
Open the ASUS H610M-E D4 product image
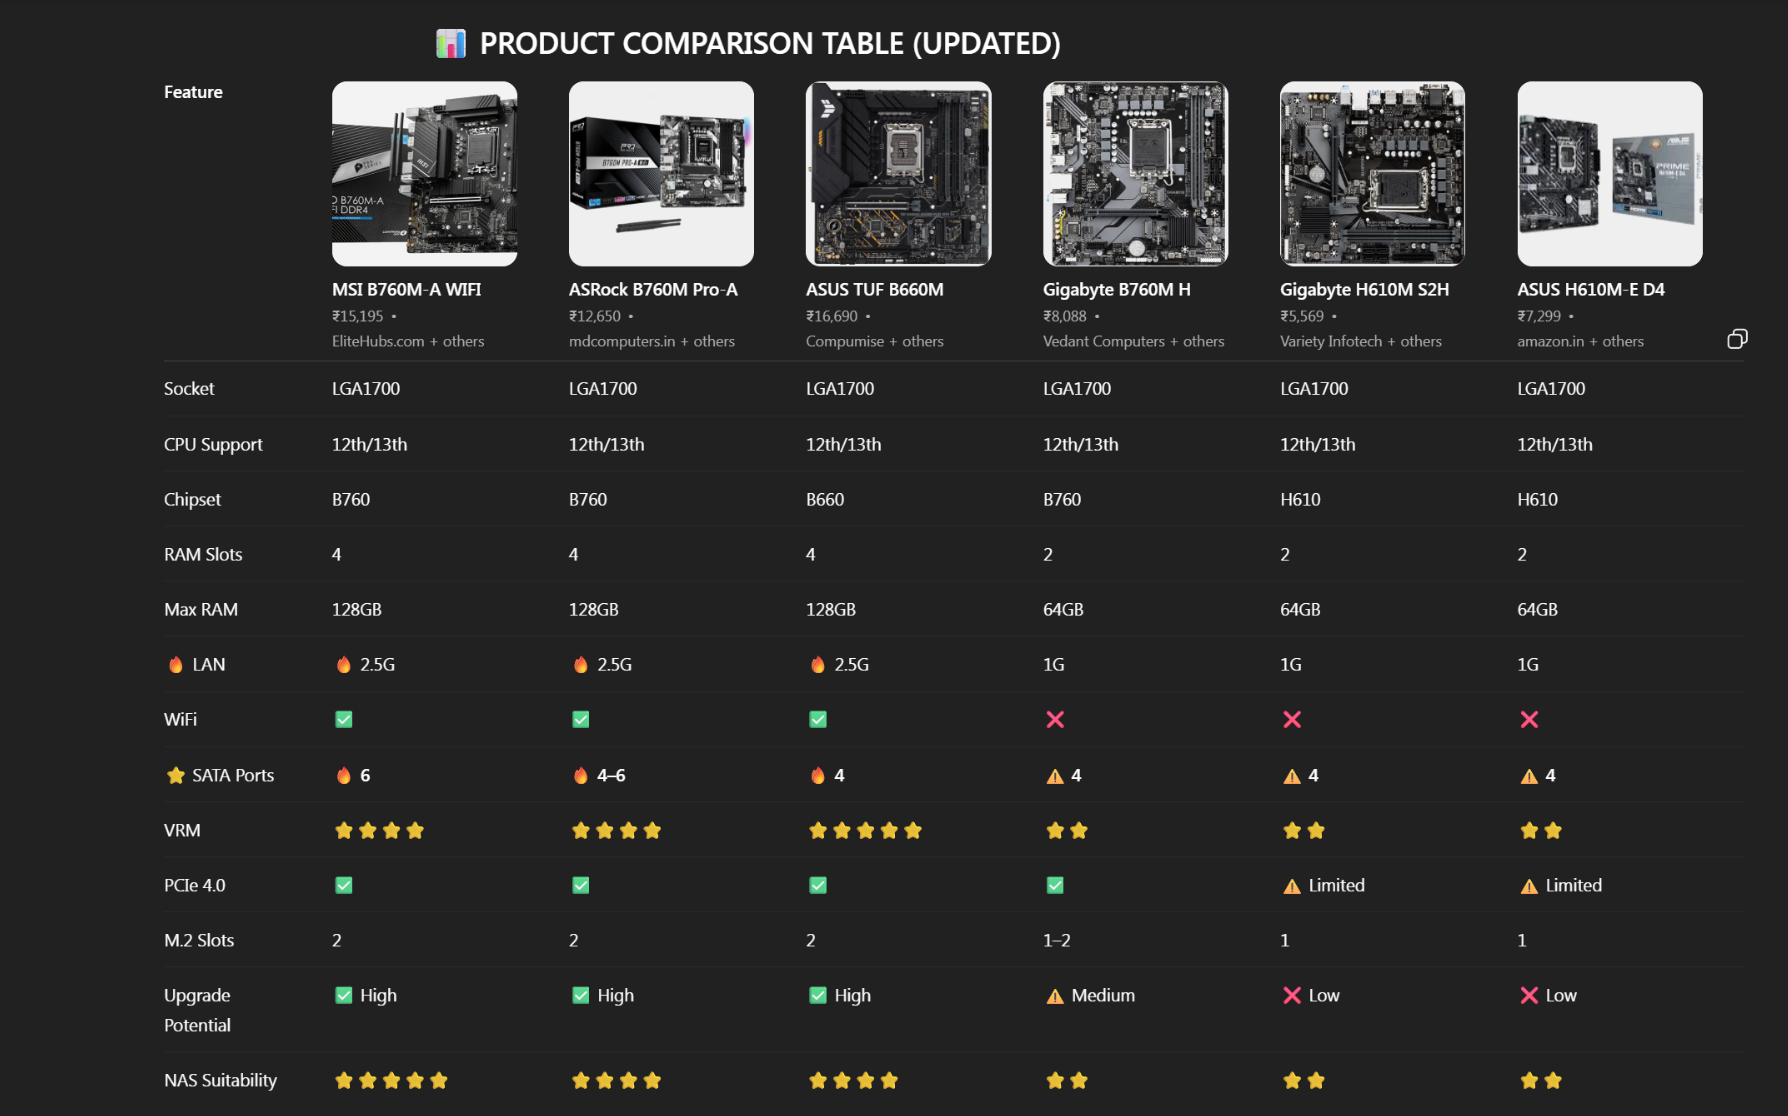click(1610, 174)
